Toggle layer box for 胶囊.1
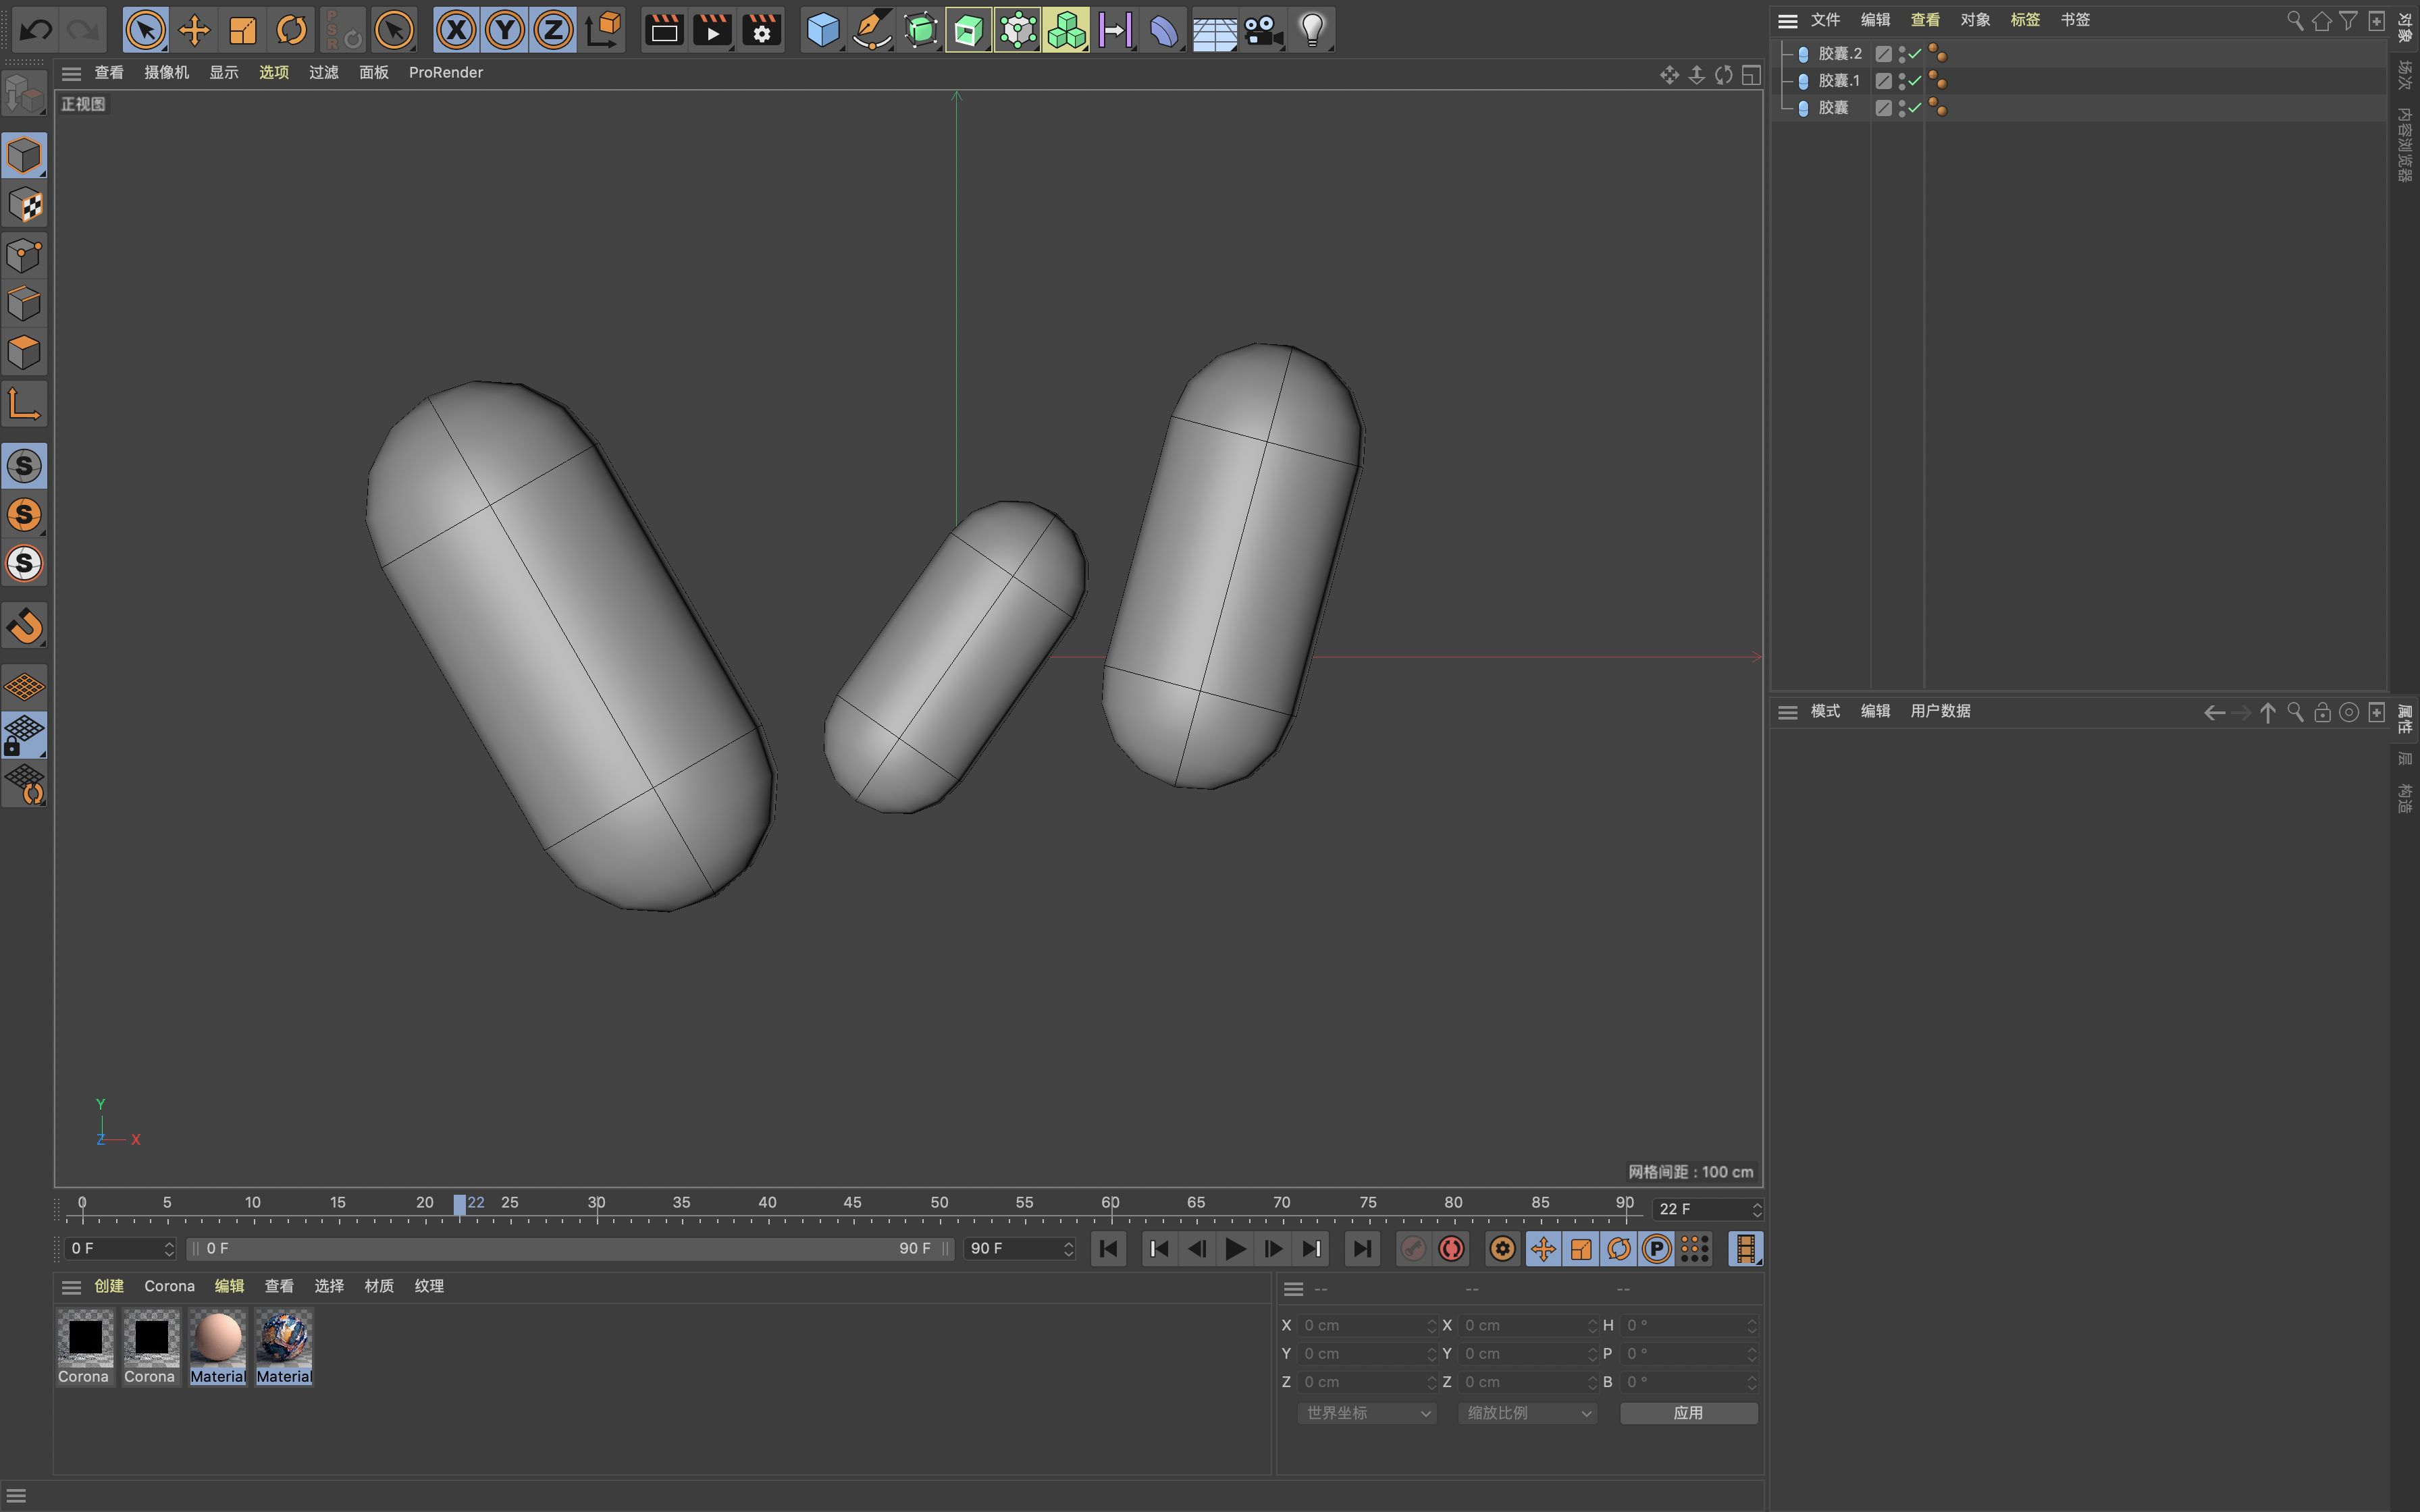 pos(1884,80)
